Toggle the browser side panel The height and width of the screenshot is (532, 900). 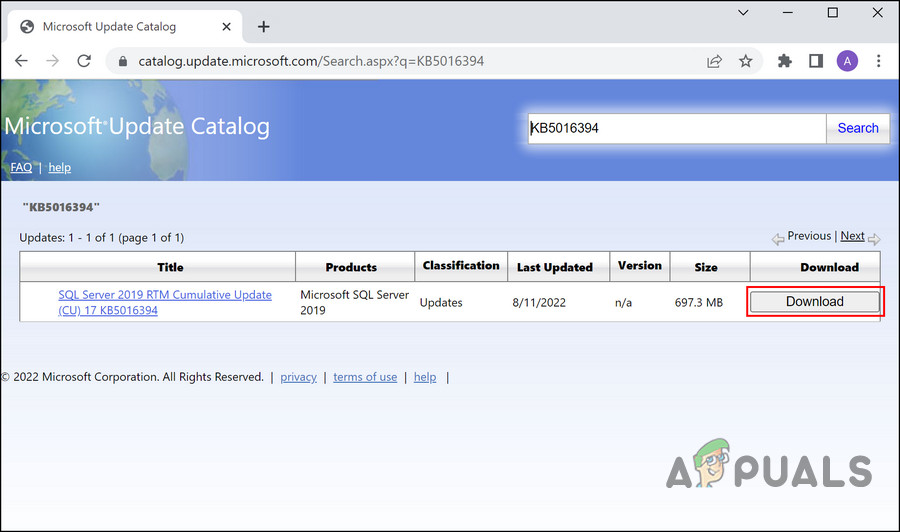816,61
